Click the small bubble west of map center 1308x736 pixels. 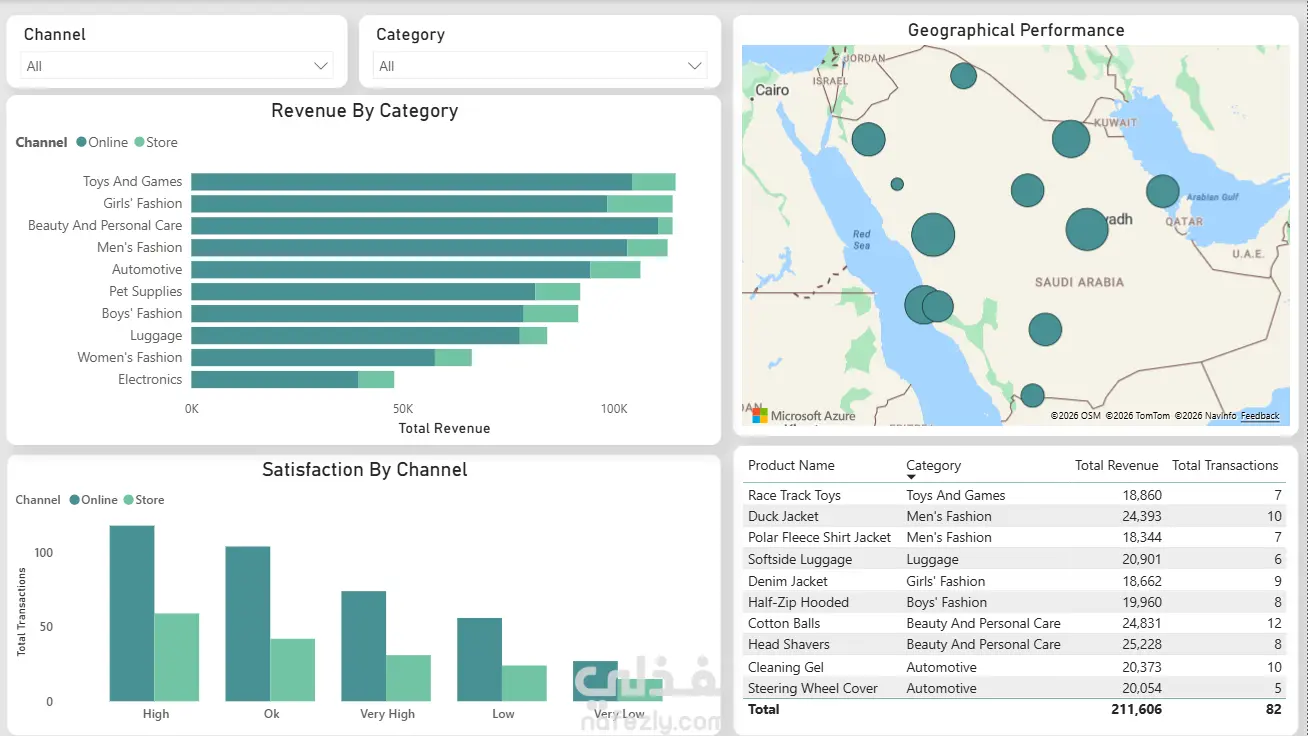pos(897,184)
